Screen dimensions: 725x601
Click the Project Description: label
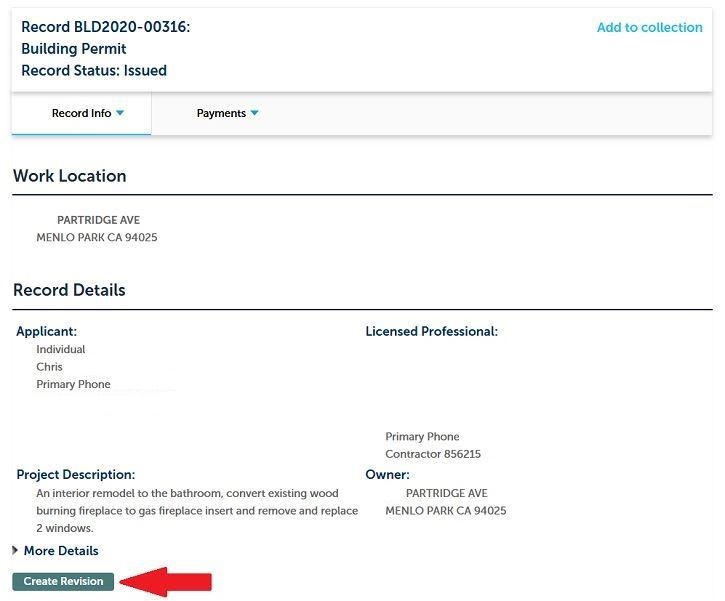click(76, 475)
